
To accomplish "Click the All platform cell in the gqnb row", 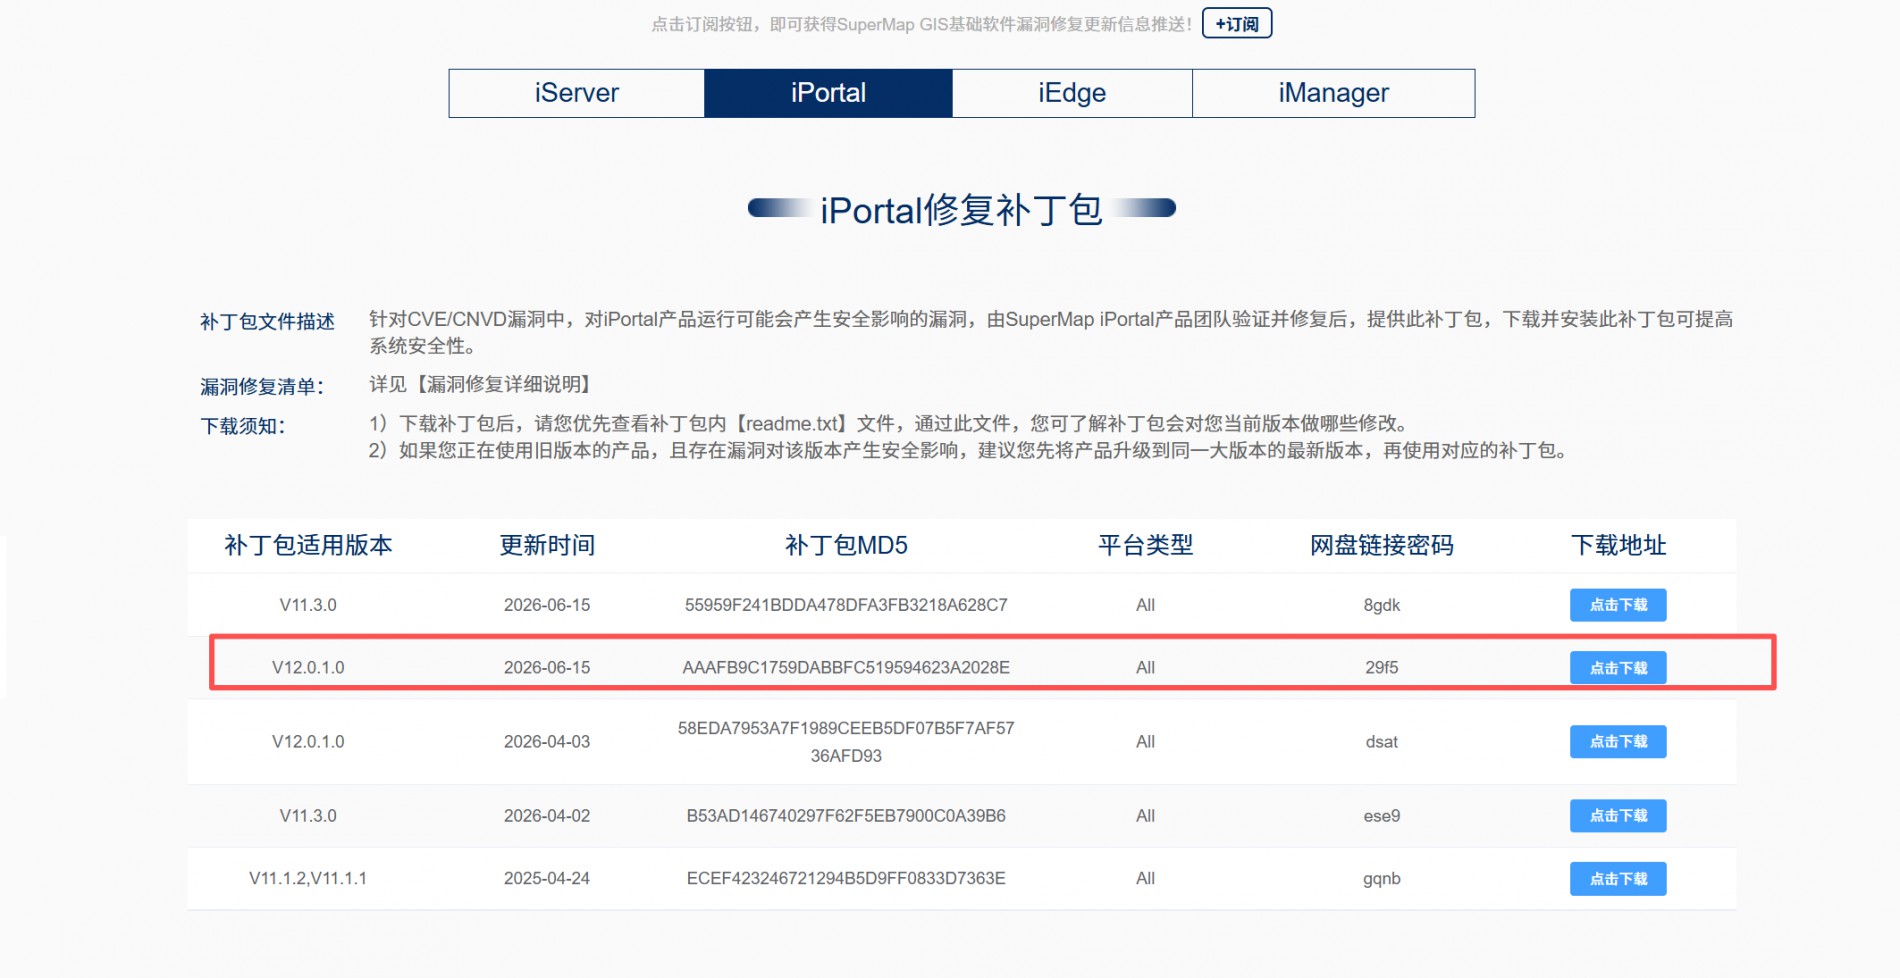I will coord(1146,879).
